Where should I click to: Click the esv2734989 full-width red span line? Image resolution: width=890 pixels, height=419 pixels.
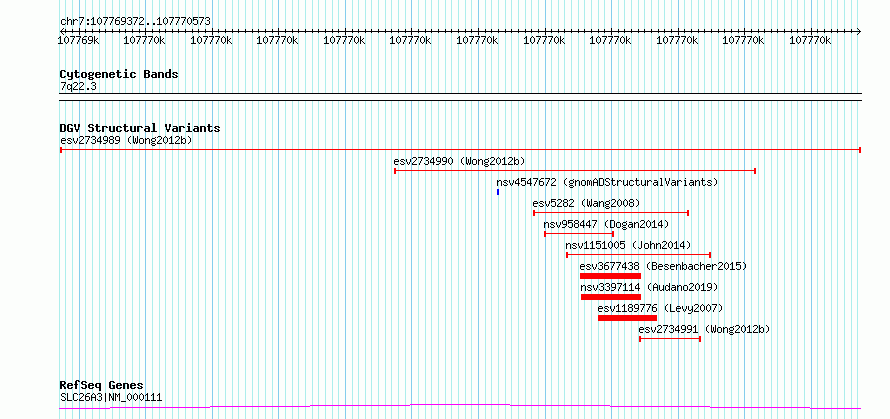[460, 150]
